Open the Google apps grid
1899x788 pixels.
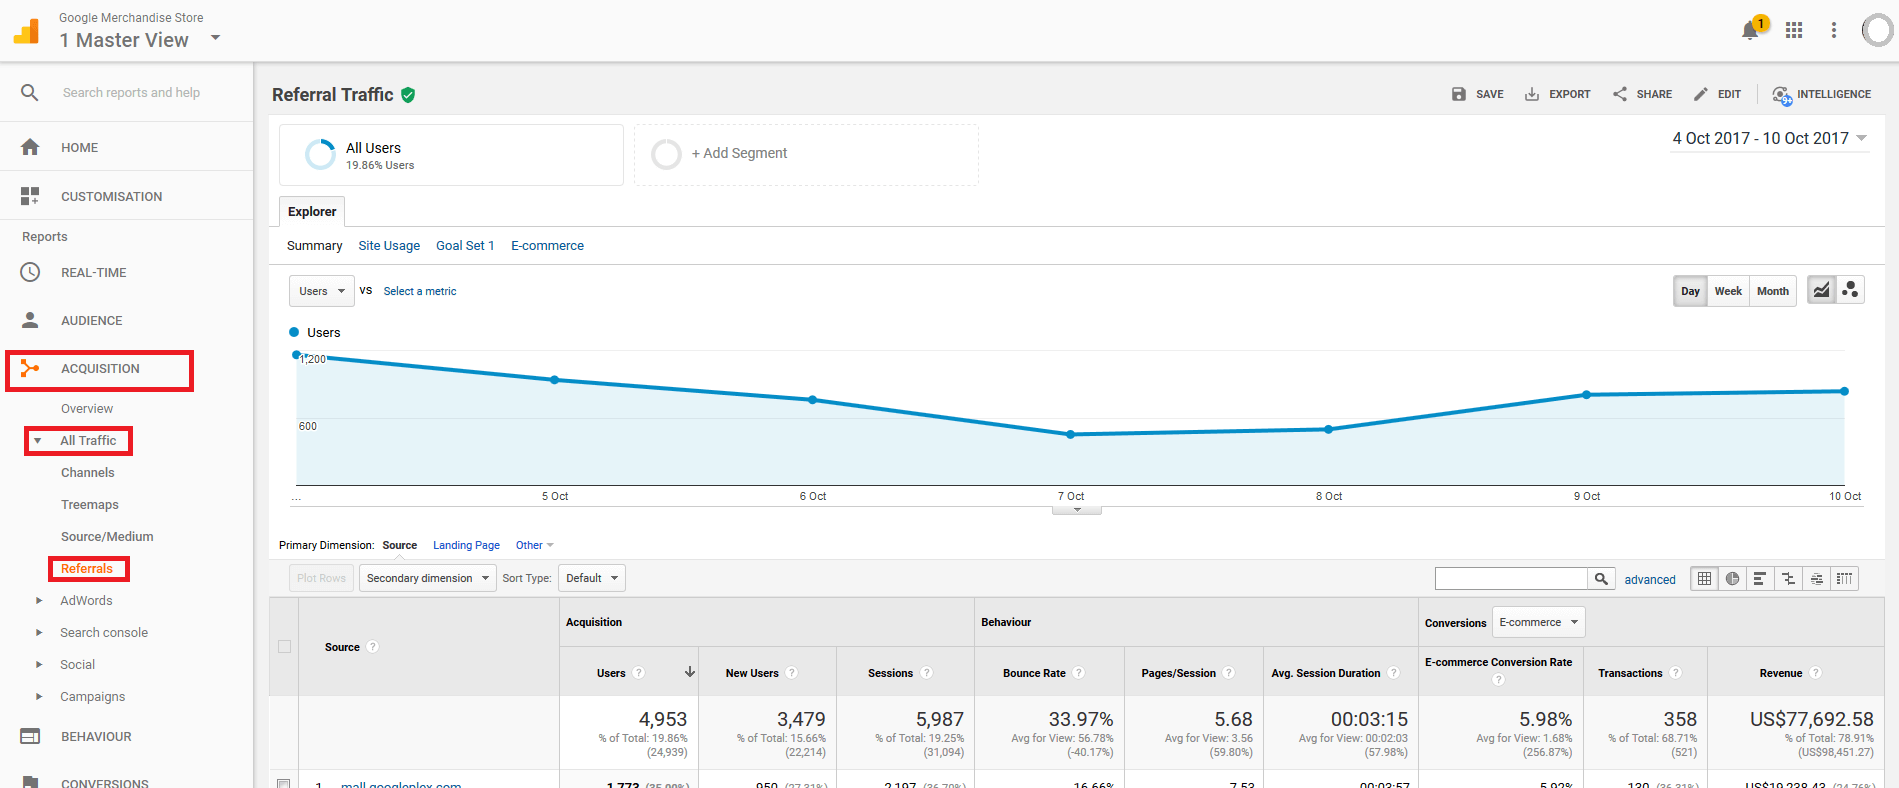(x=1794, y=30)
